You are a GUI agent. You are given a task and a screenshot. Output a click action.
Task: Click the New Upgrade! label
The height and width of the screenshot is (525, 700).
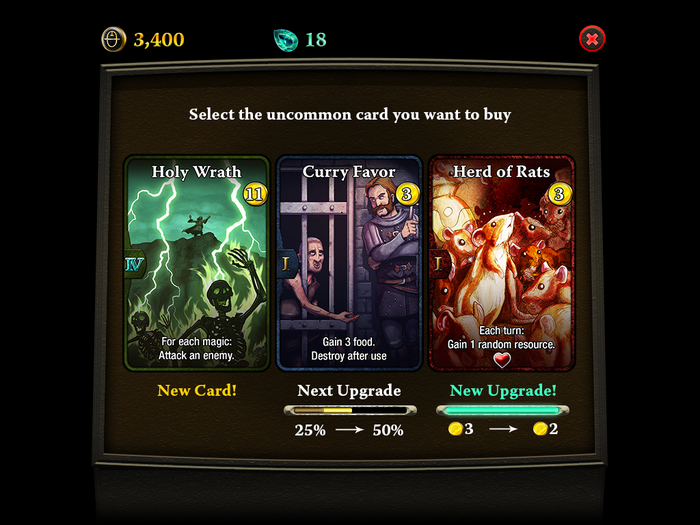pyautogui.click(x=503, y=390)
